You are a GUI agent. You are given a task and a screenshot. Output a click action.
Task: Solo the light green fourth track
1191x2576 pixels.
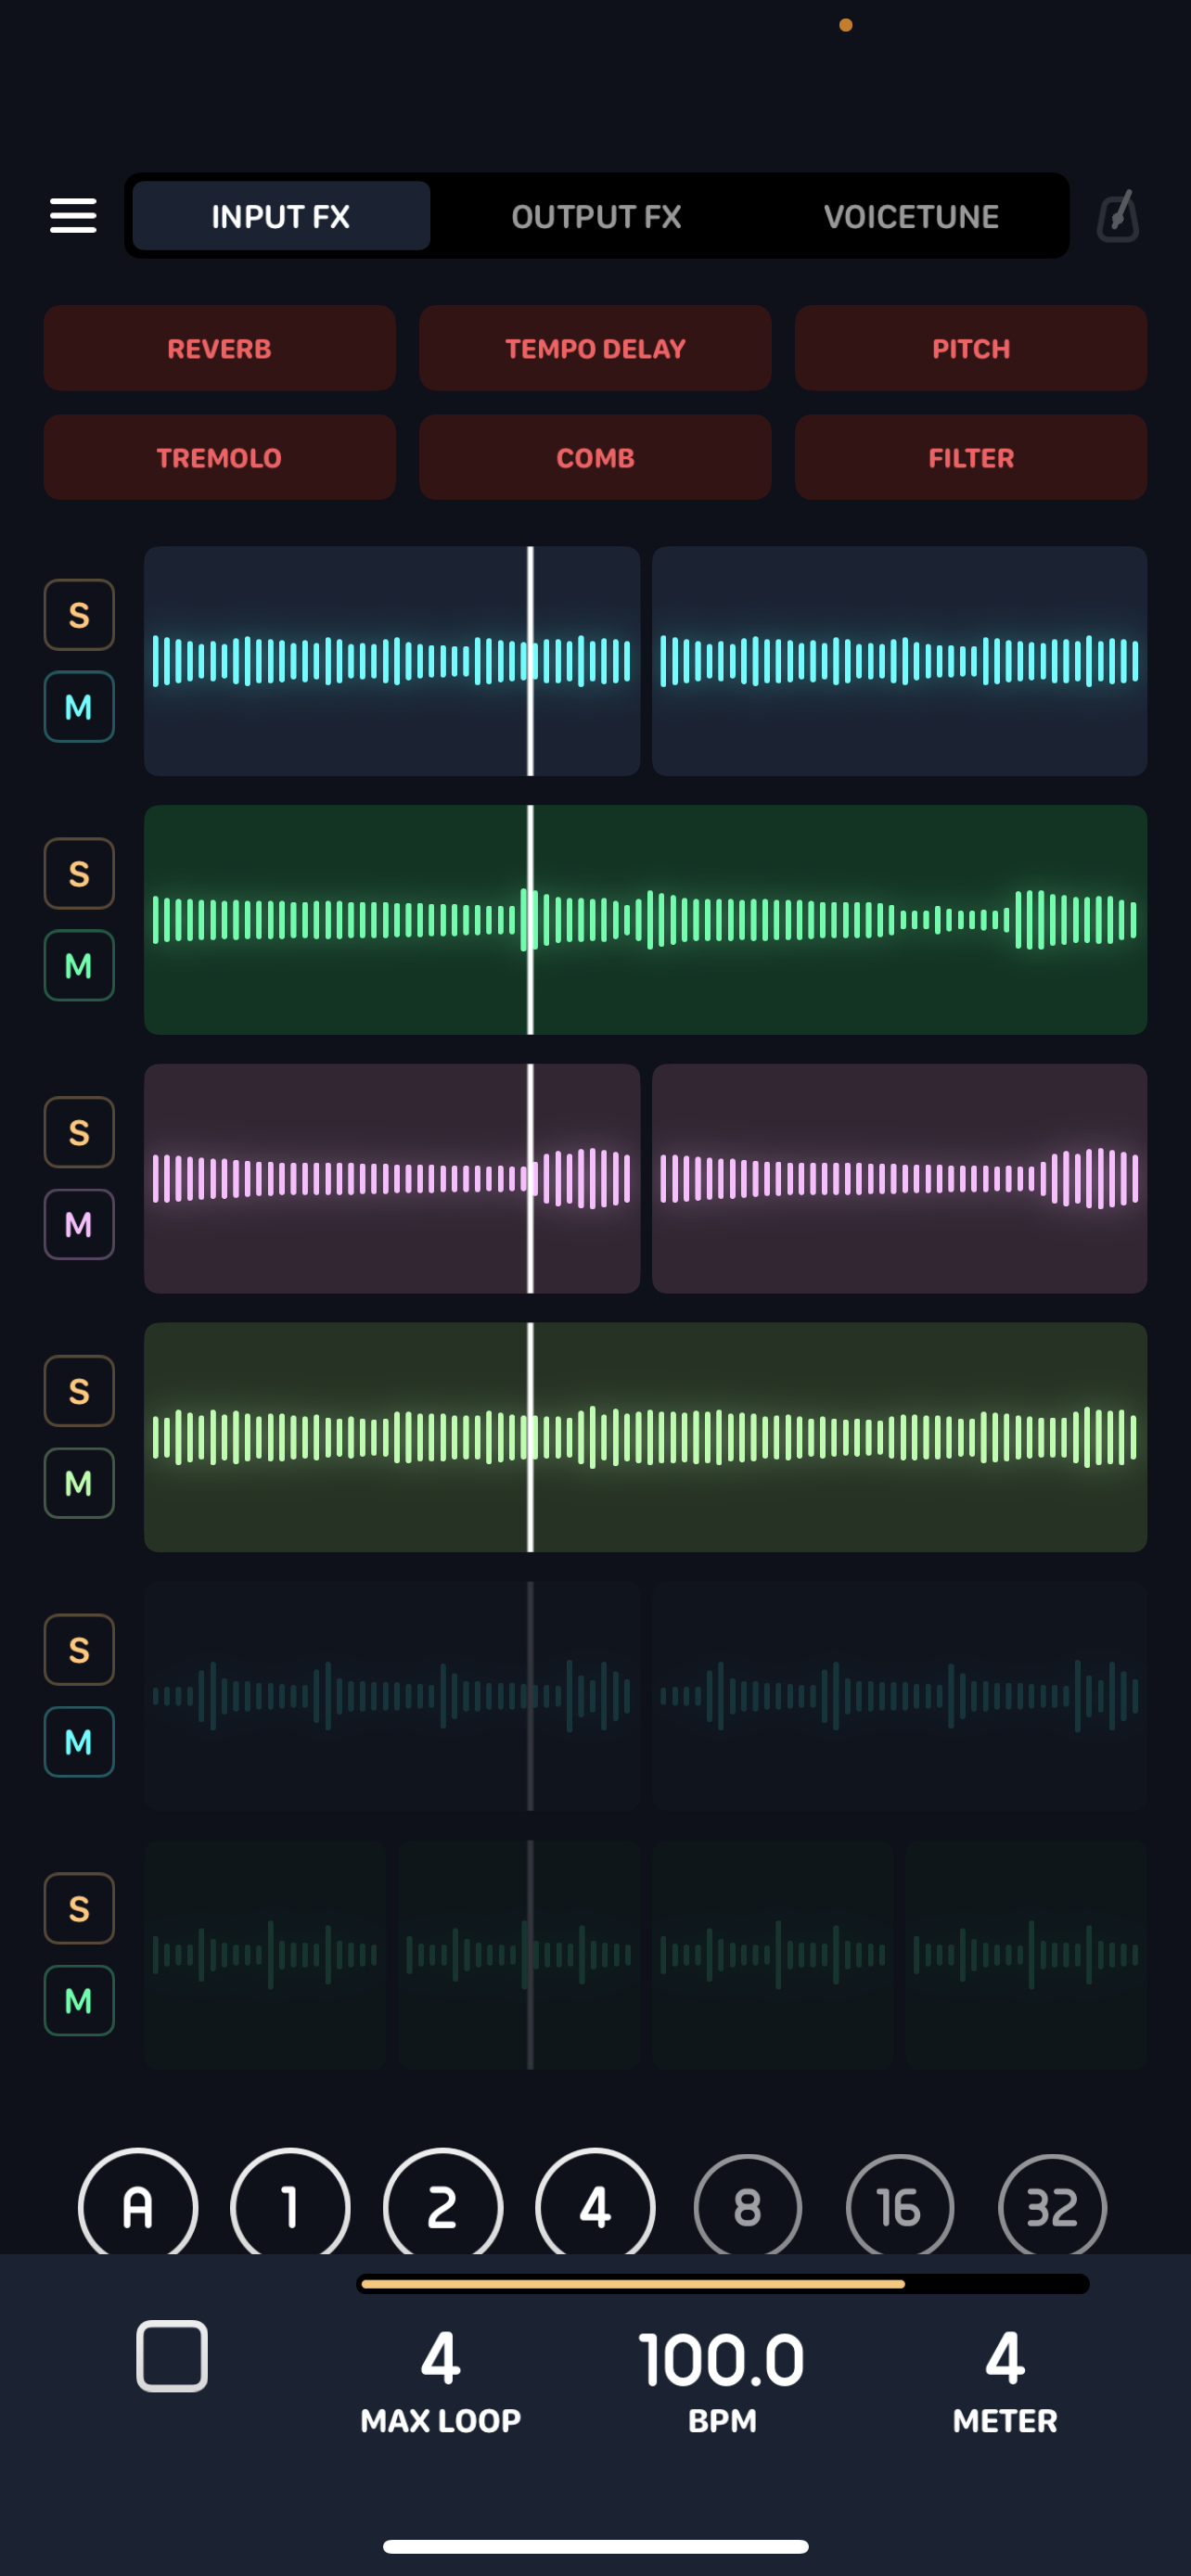(x=79, y=1391)
